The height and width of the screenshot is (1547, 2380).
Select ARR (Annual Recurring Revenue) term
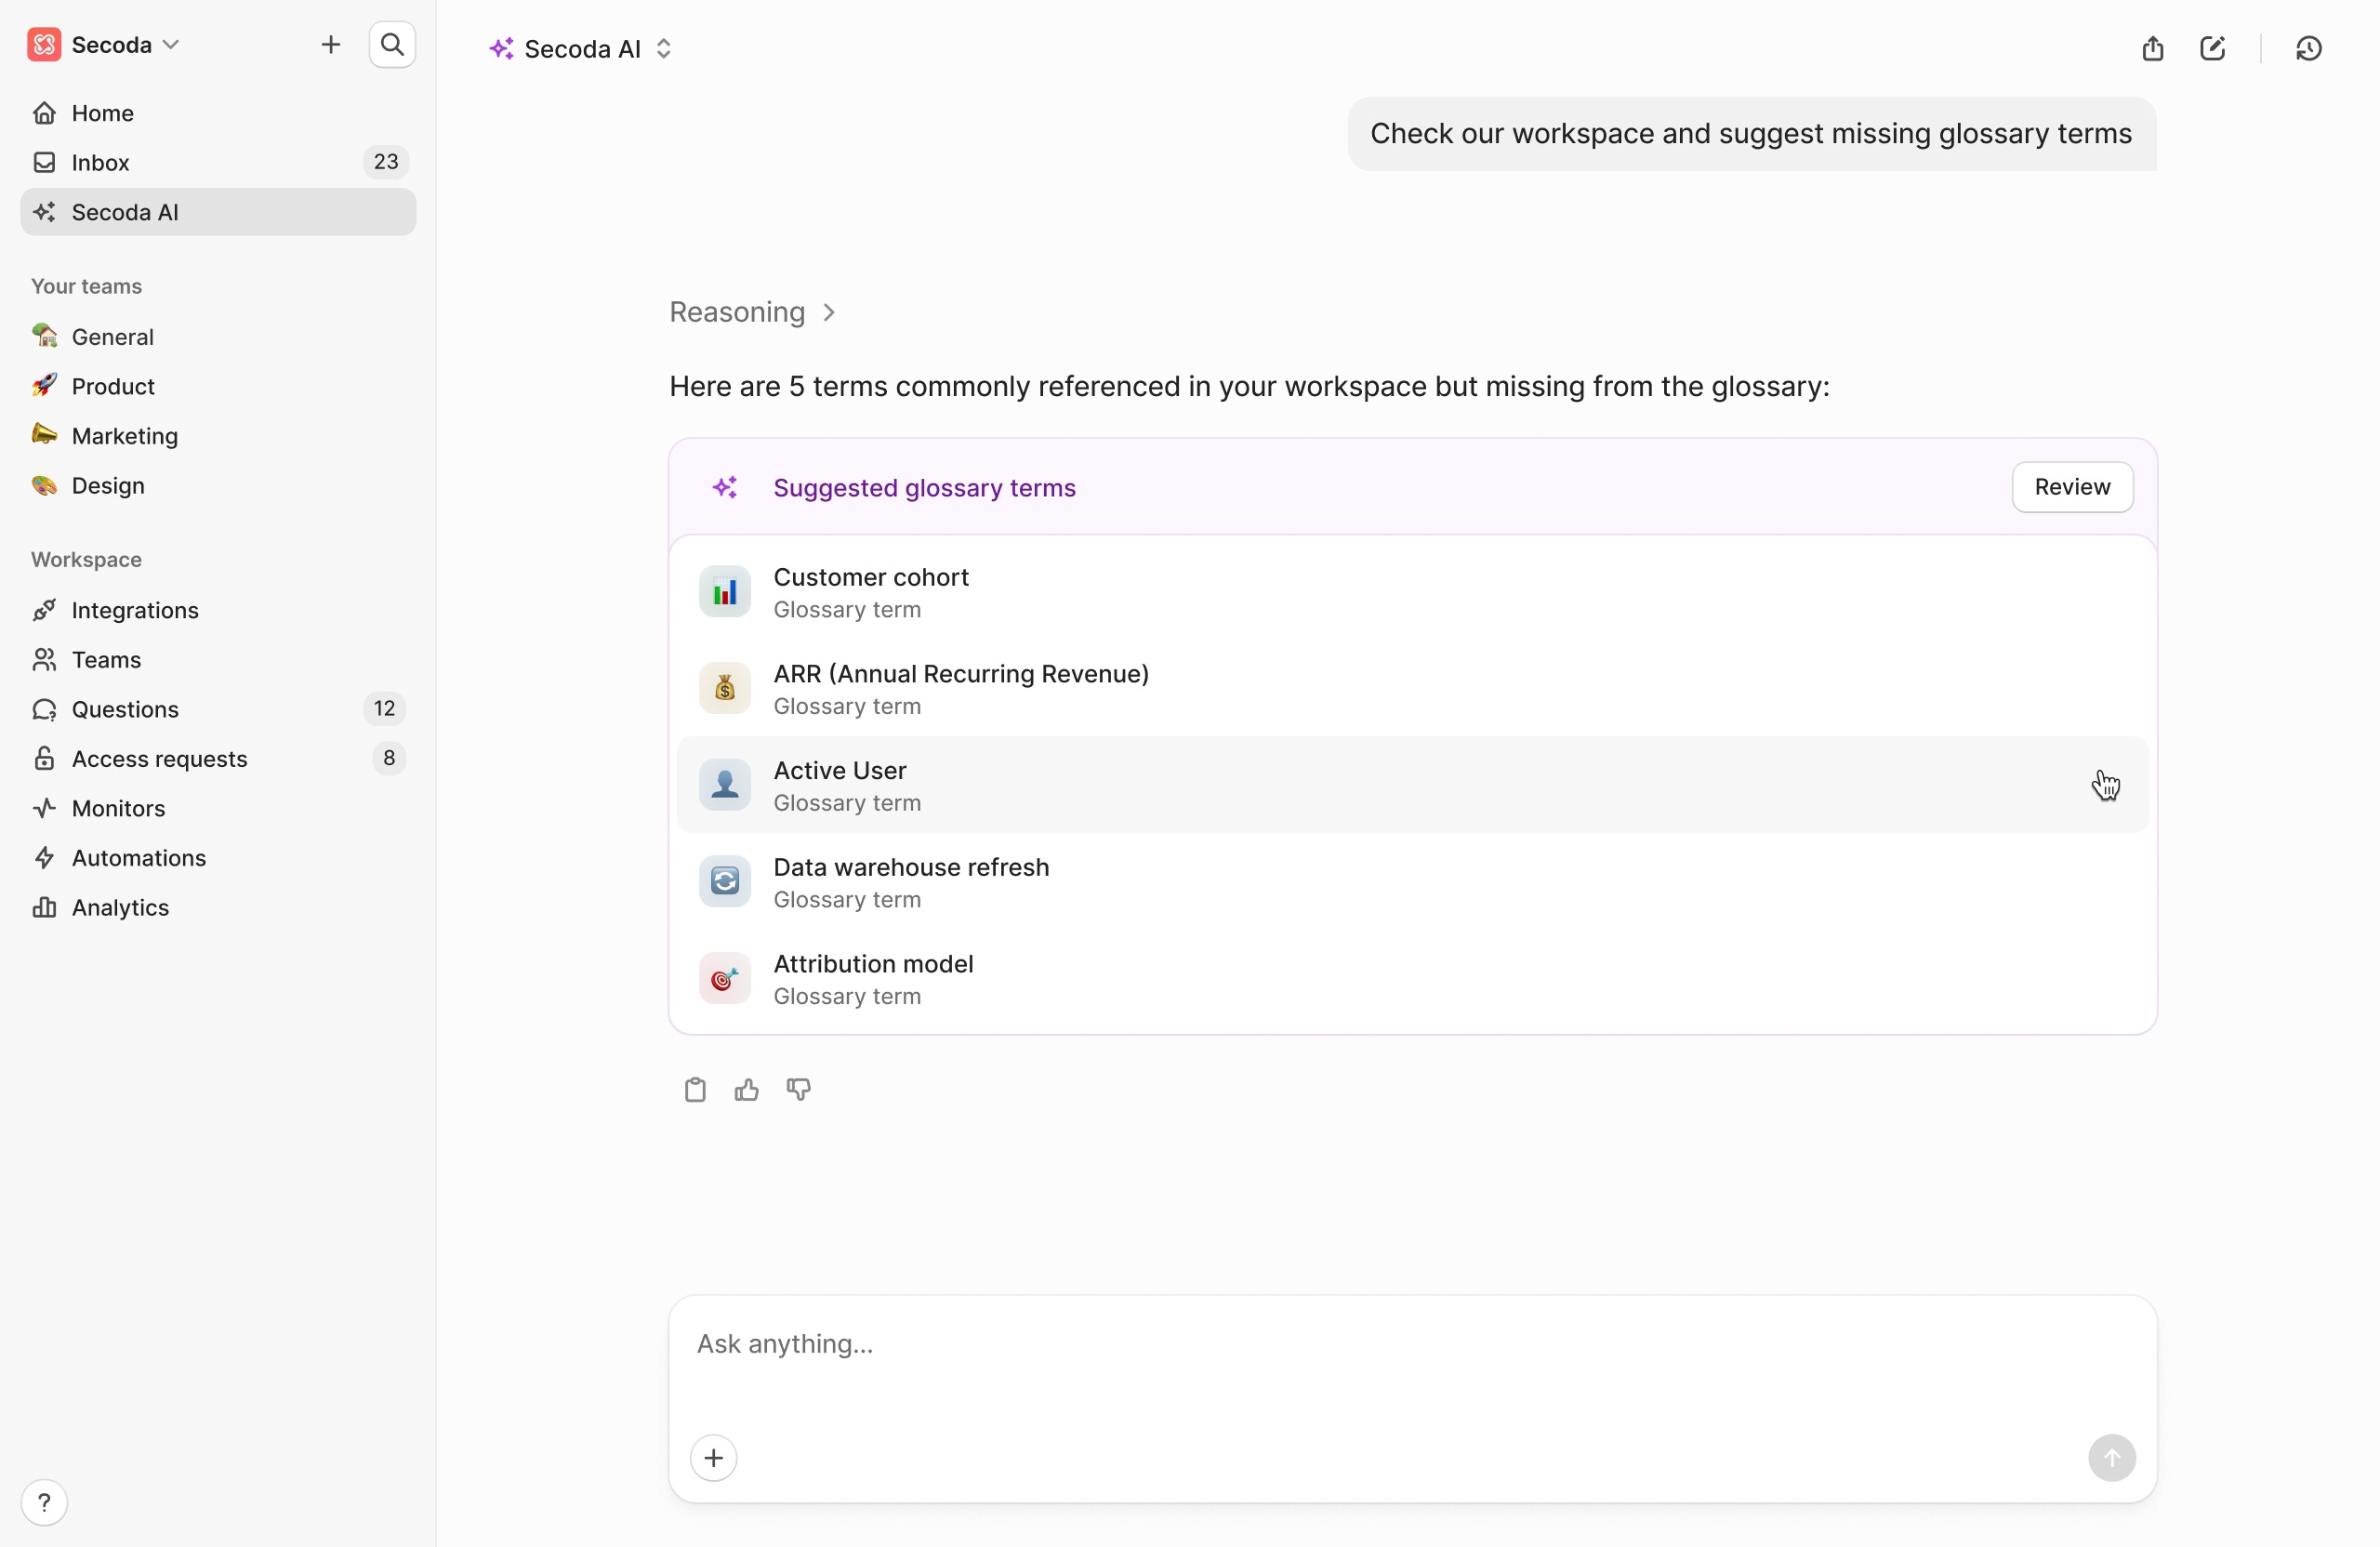point(1412,689)
